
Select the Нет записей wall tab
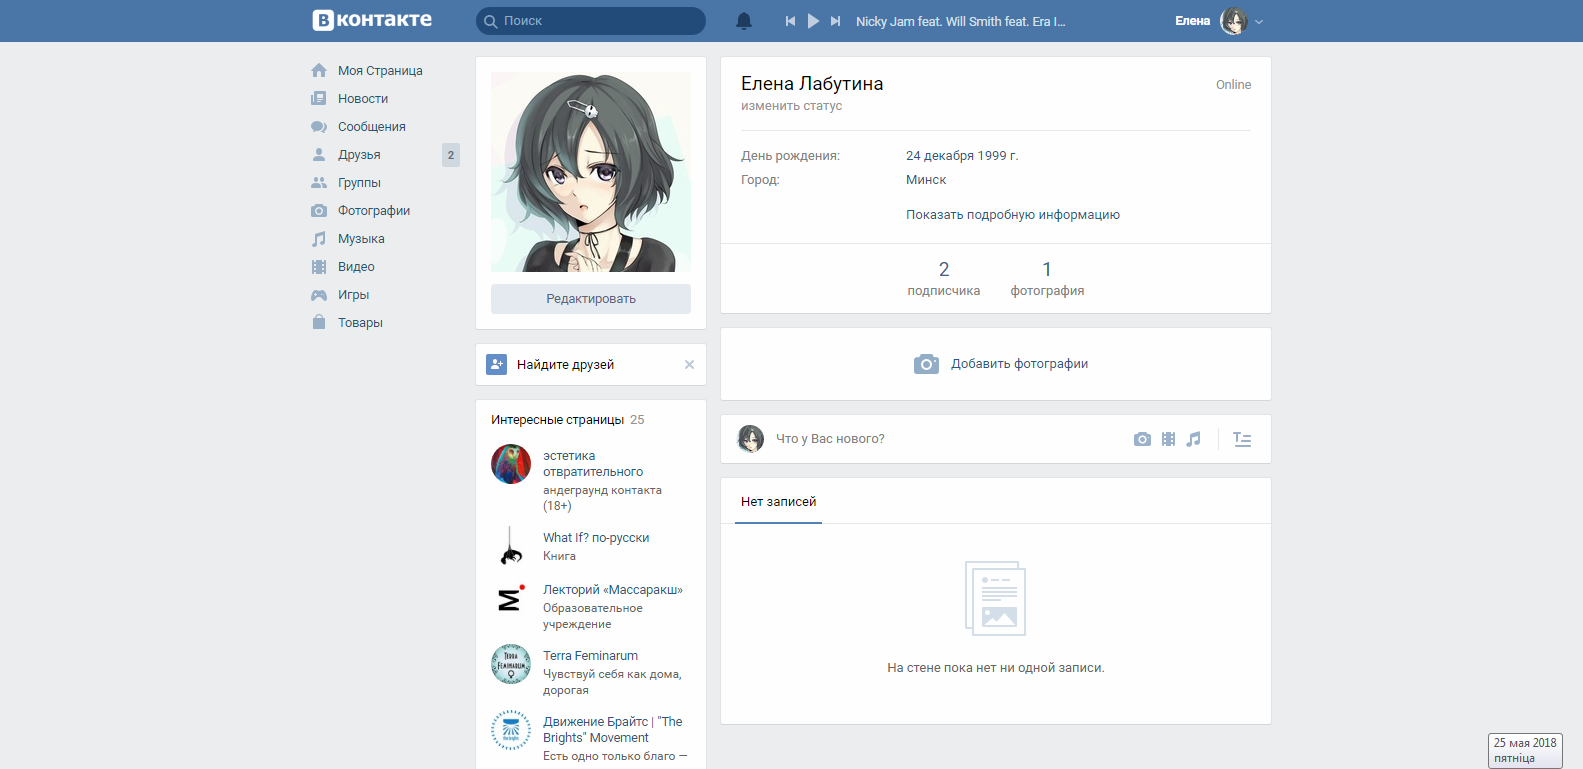click(x=778, y=502)
